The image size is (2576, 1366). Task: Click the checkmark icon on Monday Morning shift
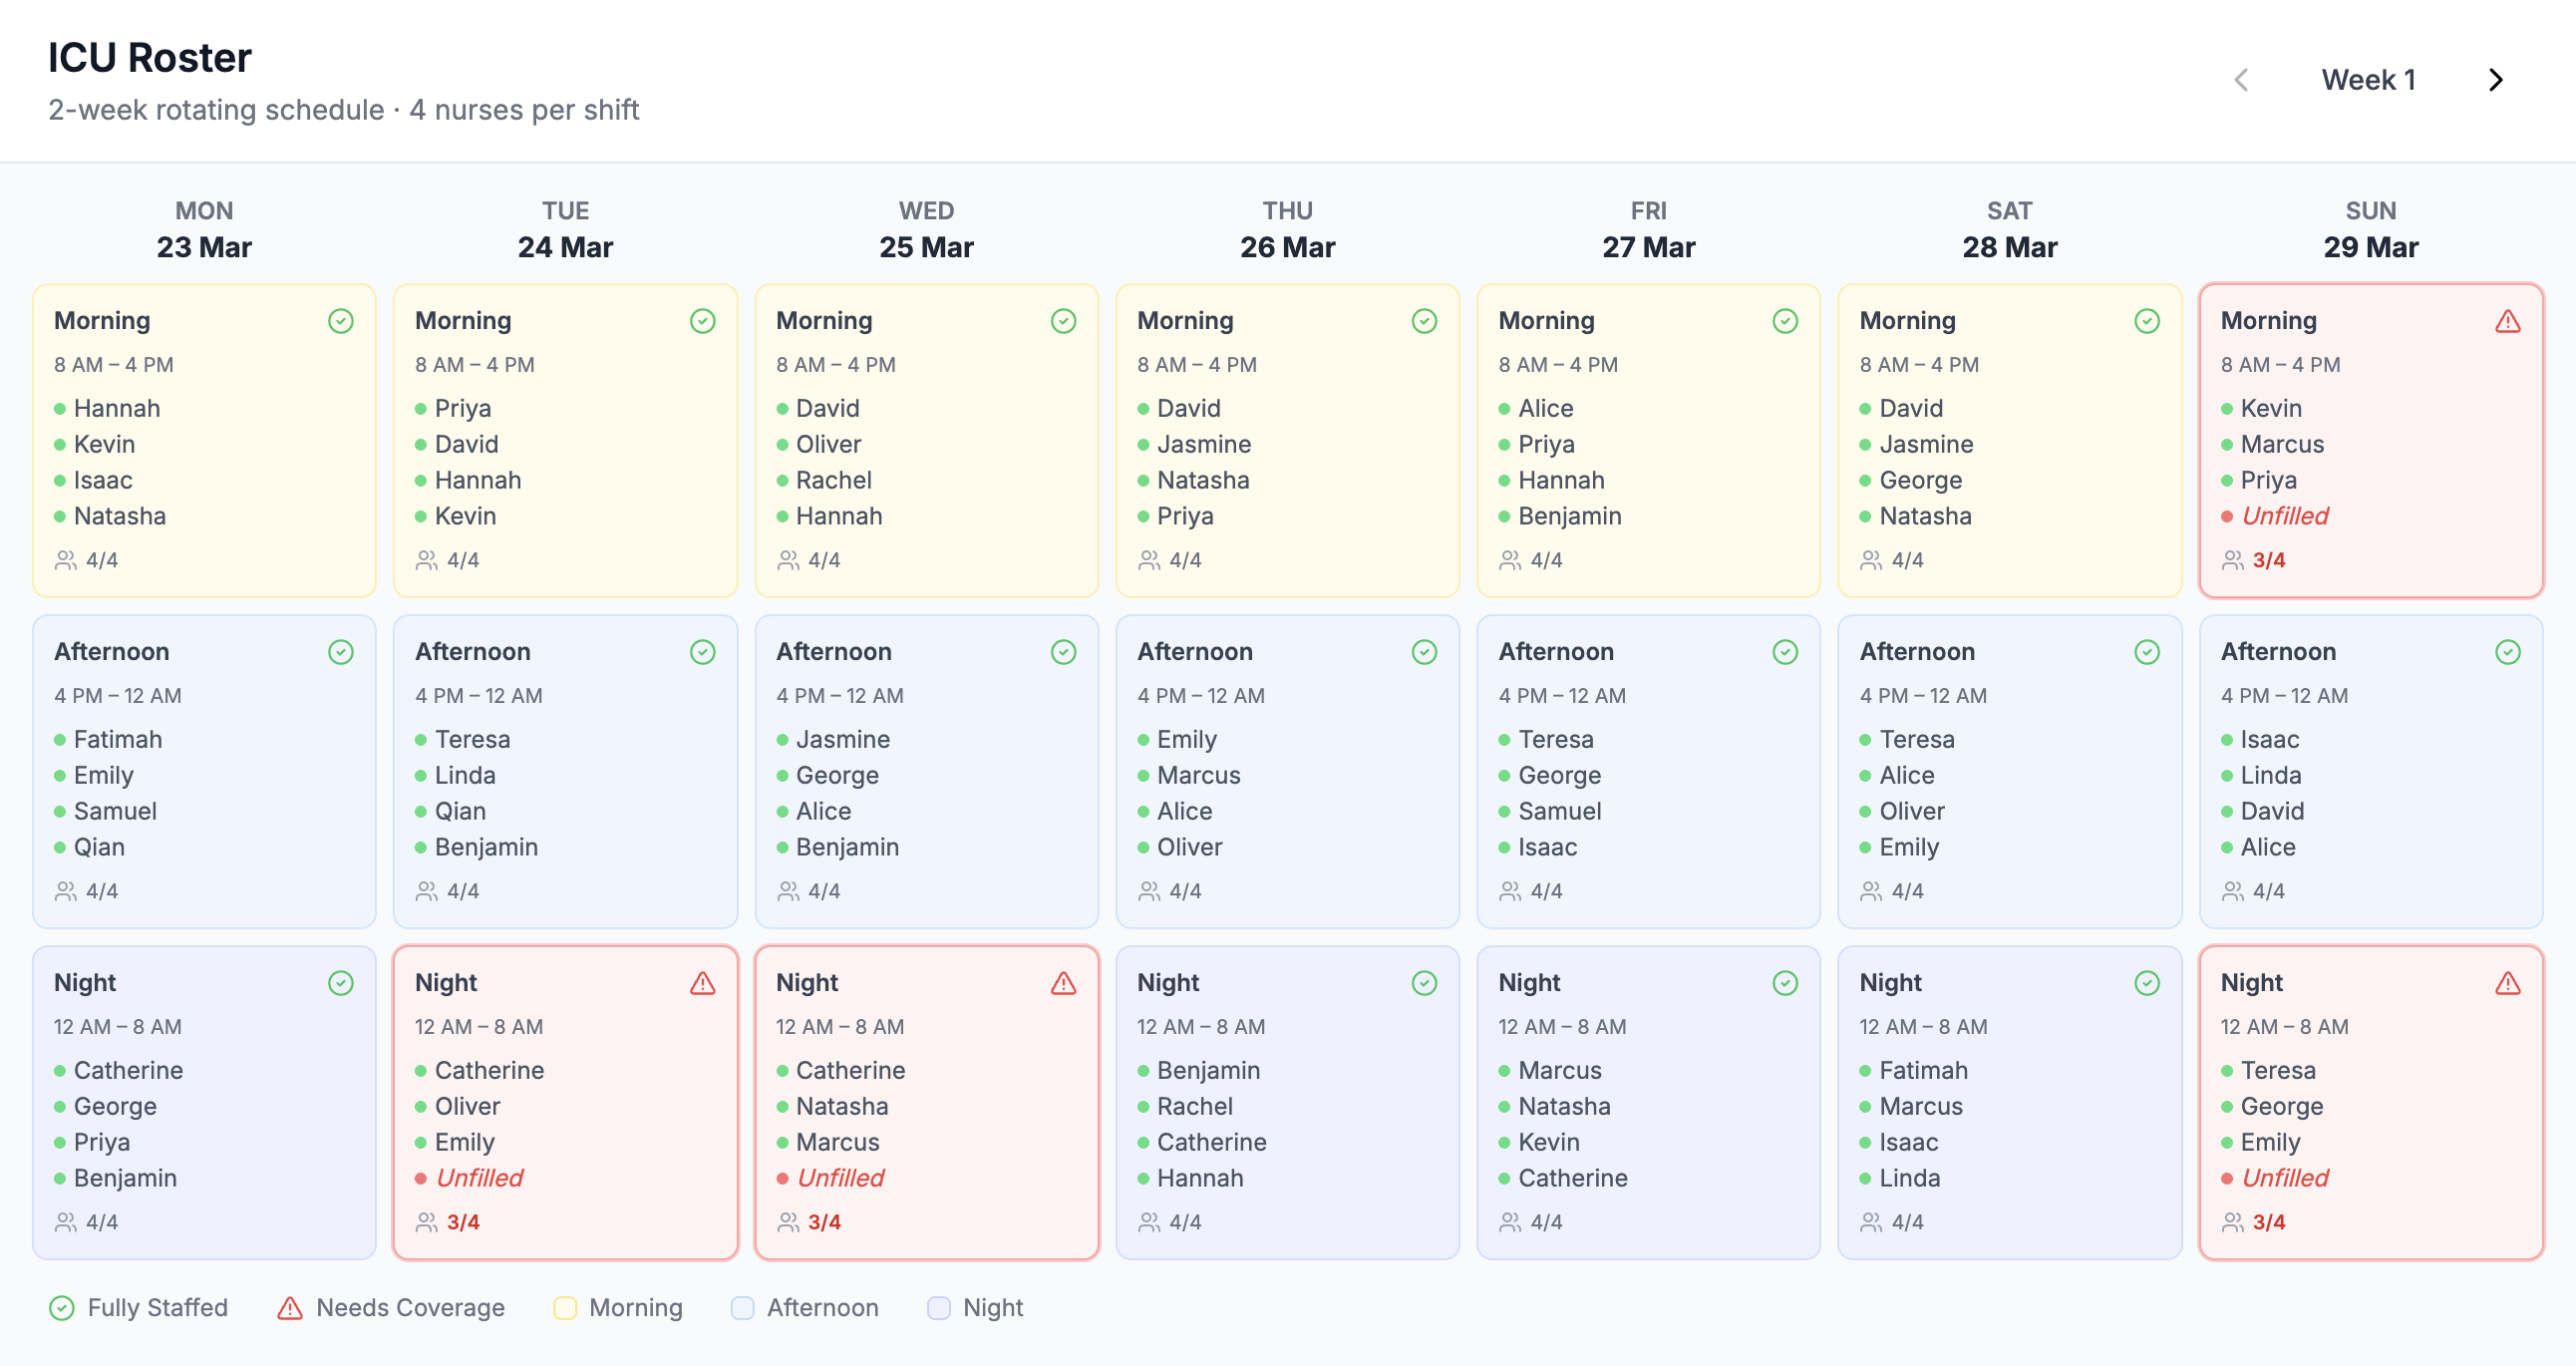pyautogui.click(x=340, y=320)
